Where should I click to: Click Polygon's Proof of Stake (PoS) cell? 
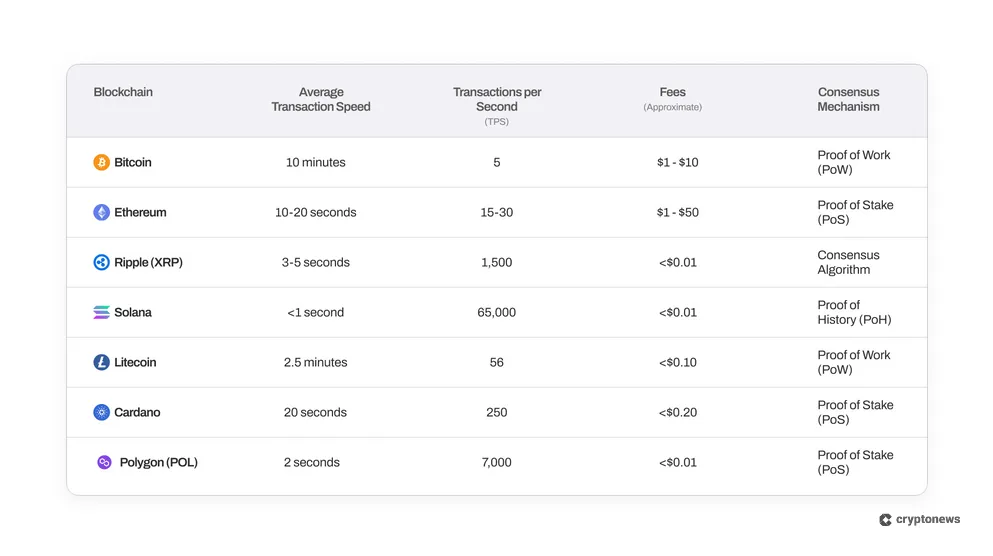(856, 462)
